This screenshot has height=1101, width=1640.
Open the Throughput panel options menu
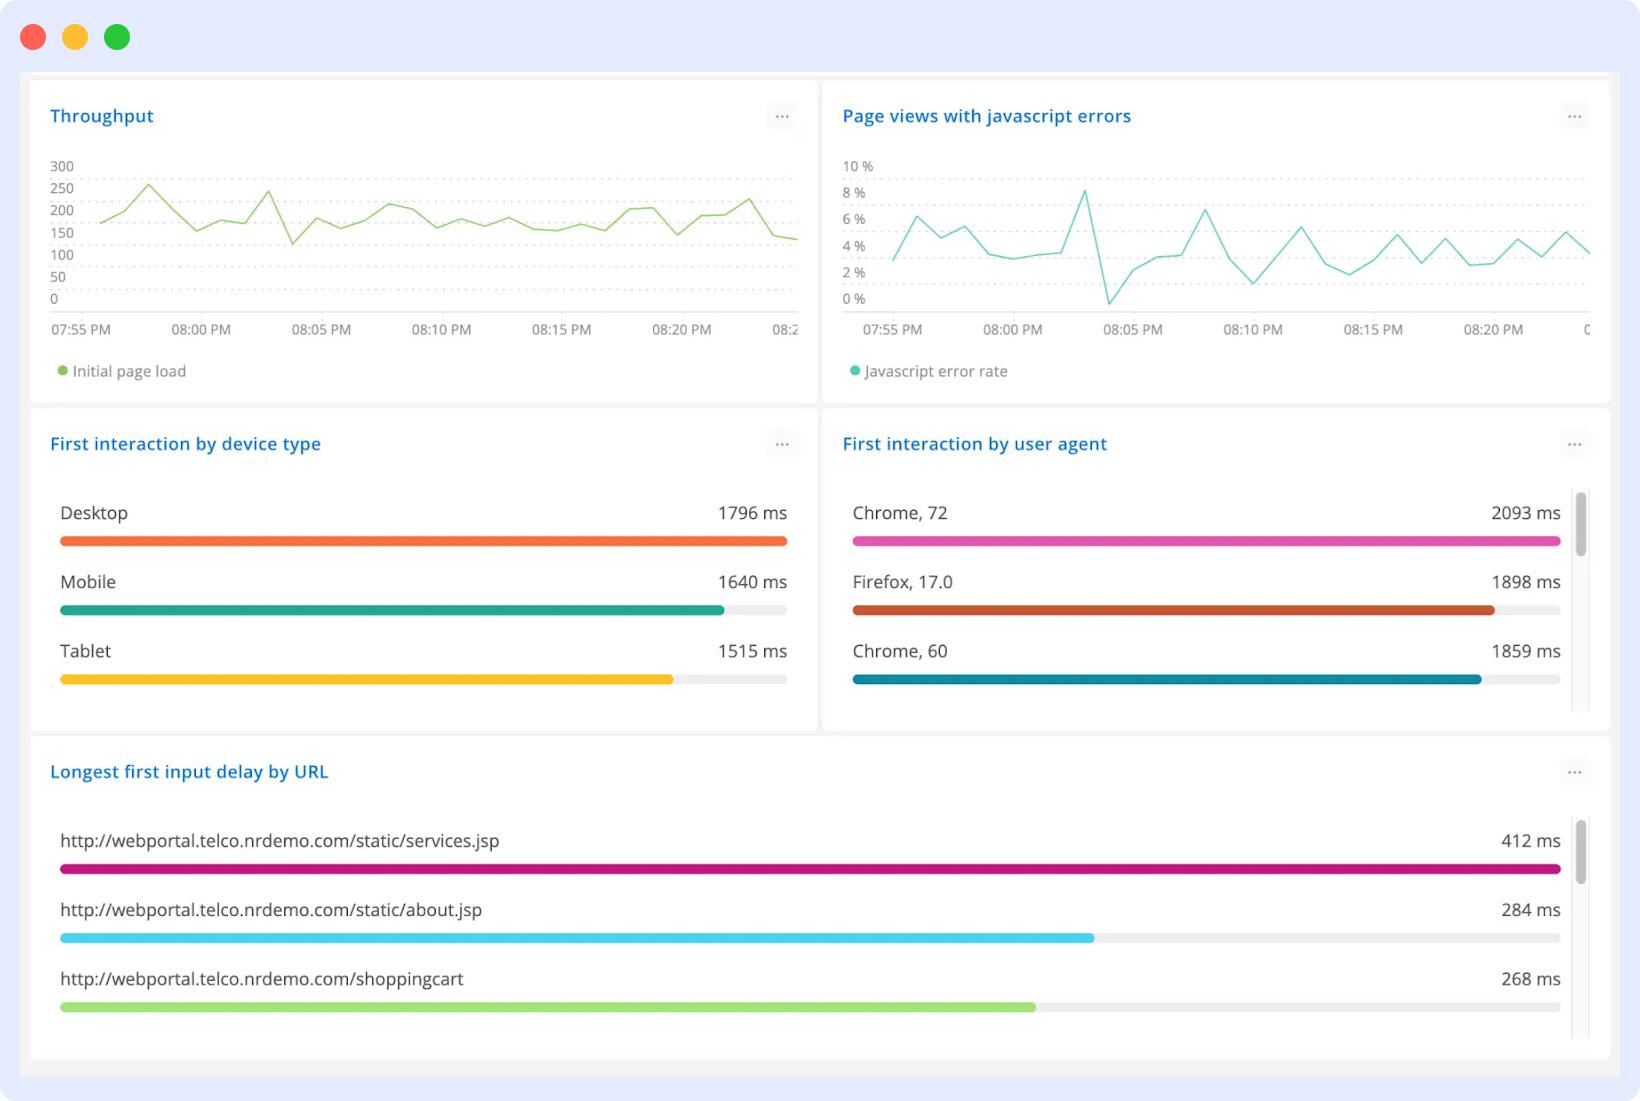(782, 116)
